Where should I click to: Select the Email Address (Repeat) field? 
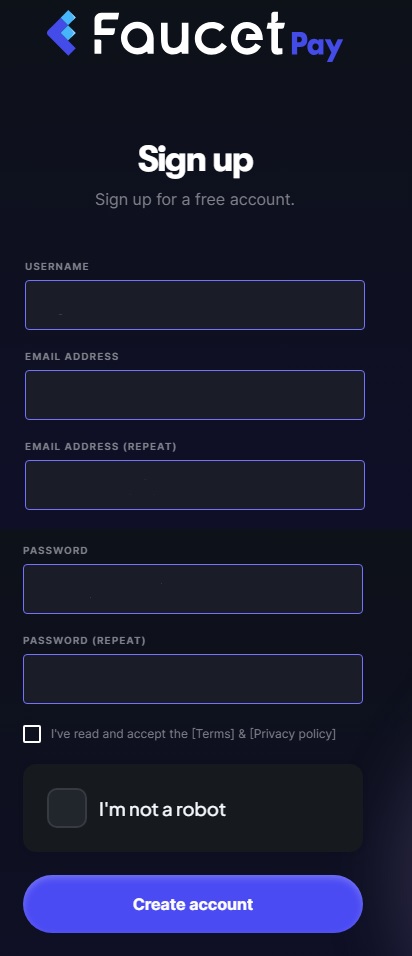click(x=195, y=485)
